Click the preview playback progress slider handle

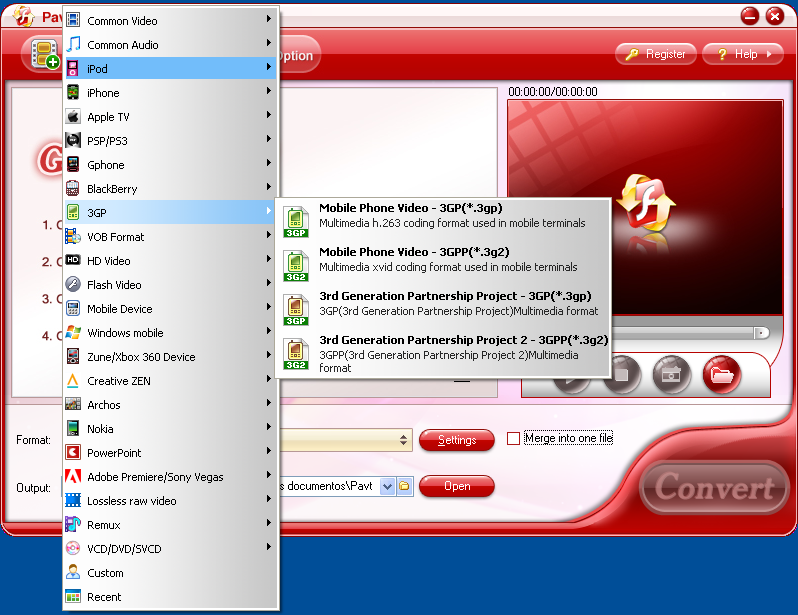pos(761,333)
